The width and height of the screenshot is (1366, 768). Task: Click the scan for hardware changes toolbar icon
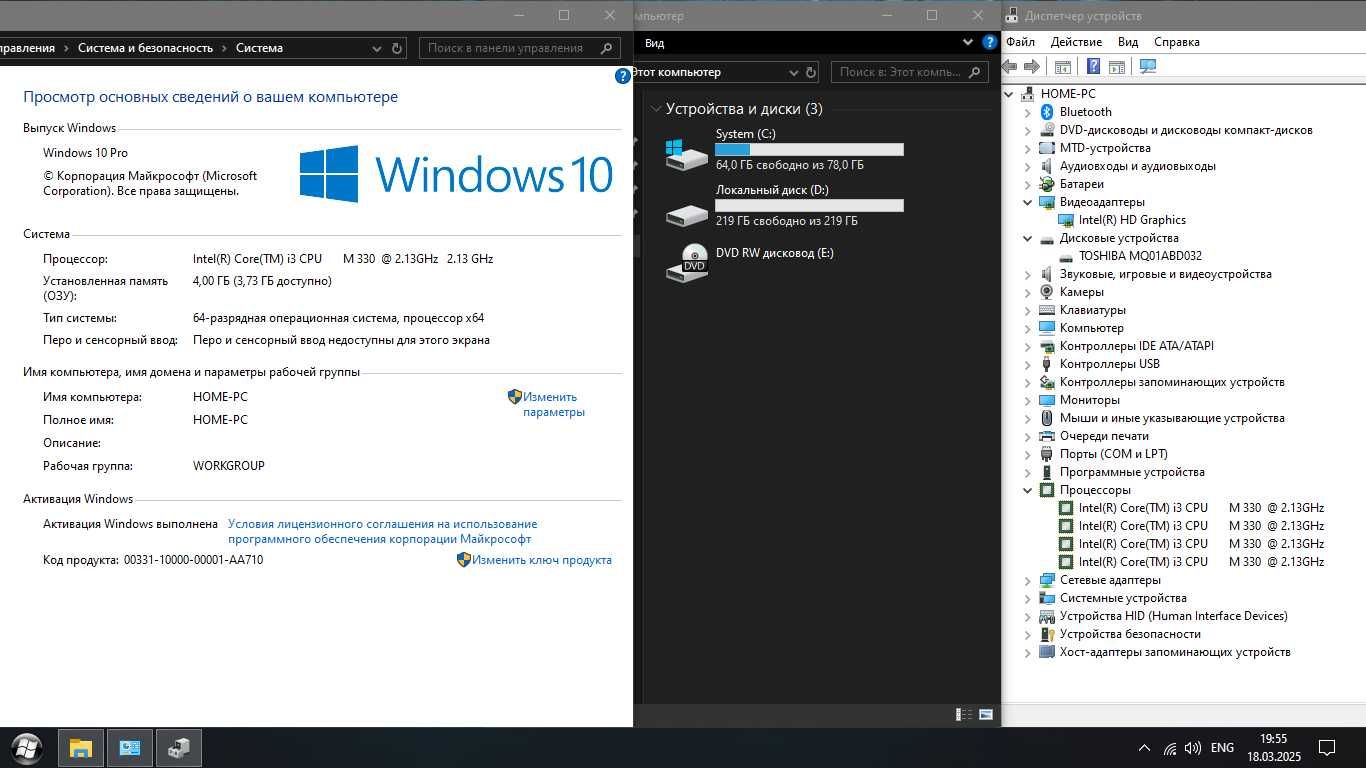tap(1148, 66)
